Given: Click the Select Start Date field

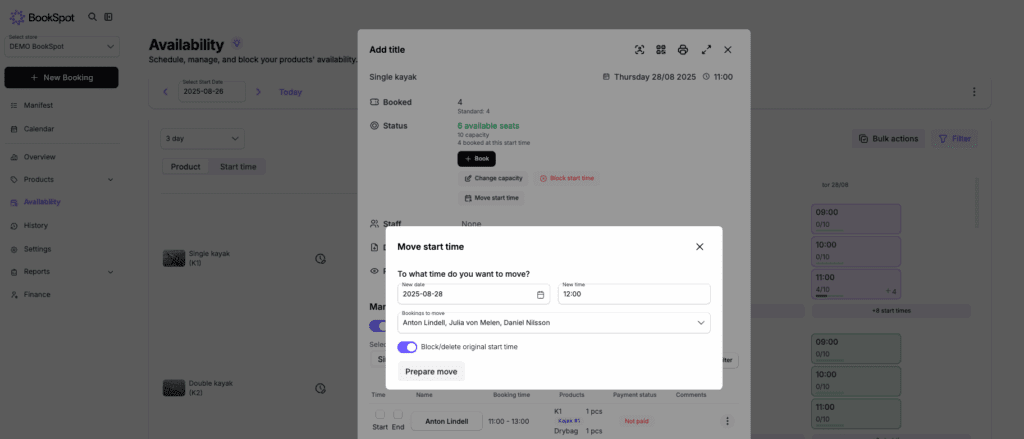Looking at the screenshot, I should [212, 91].
